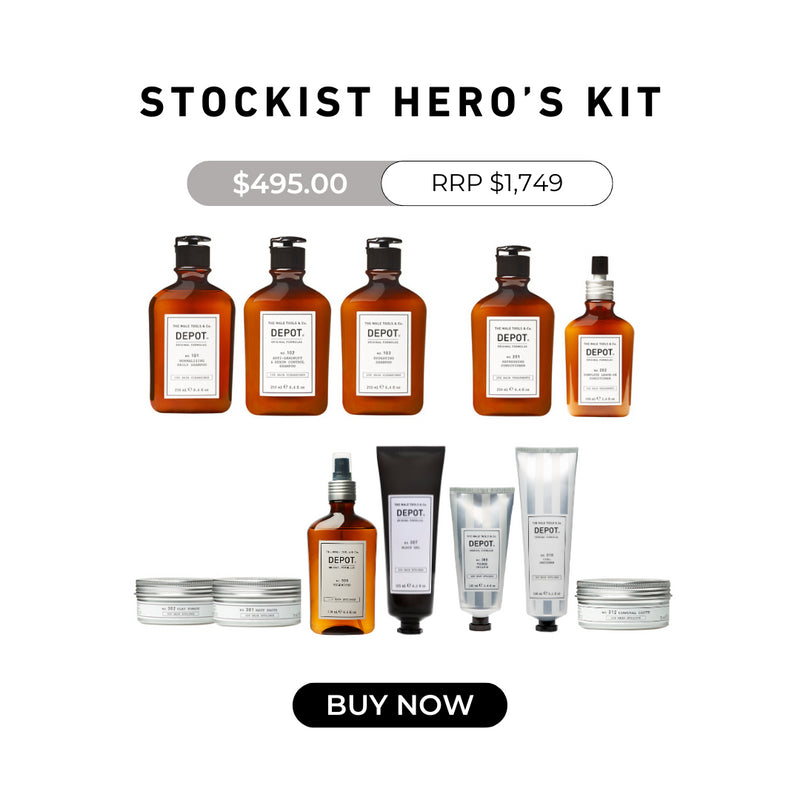Select the black gel tube
The image size is (800, 800).
(x=411, y=540)
